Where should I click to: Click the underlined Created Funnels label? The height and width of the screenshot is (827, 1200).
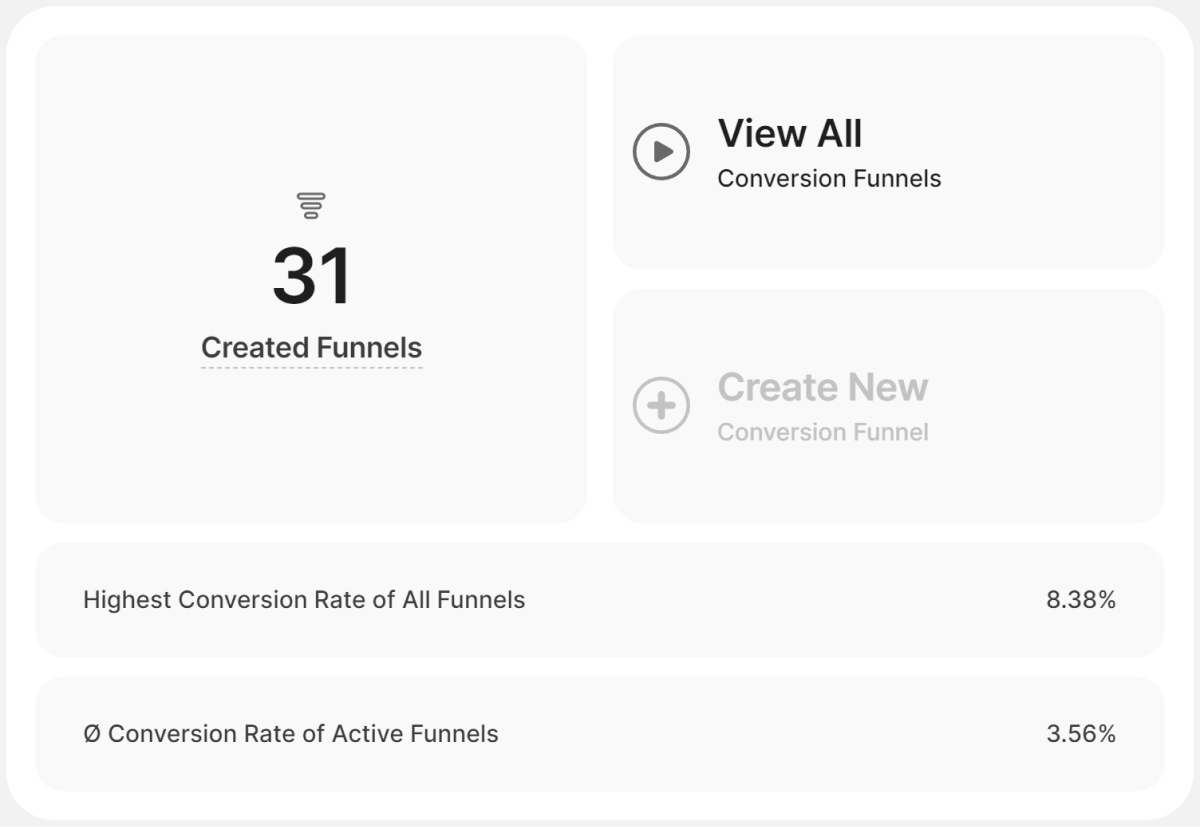coord(311,348)
